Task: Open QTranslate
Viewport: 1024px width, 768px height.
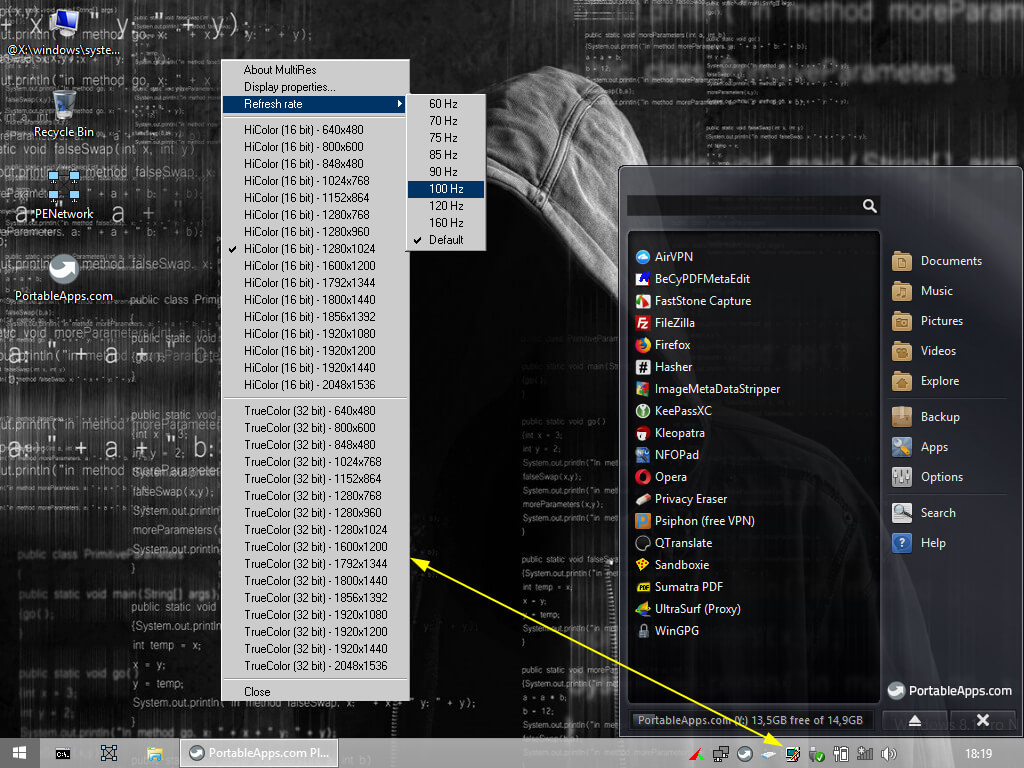Action: click(673, 543)
